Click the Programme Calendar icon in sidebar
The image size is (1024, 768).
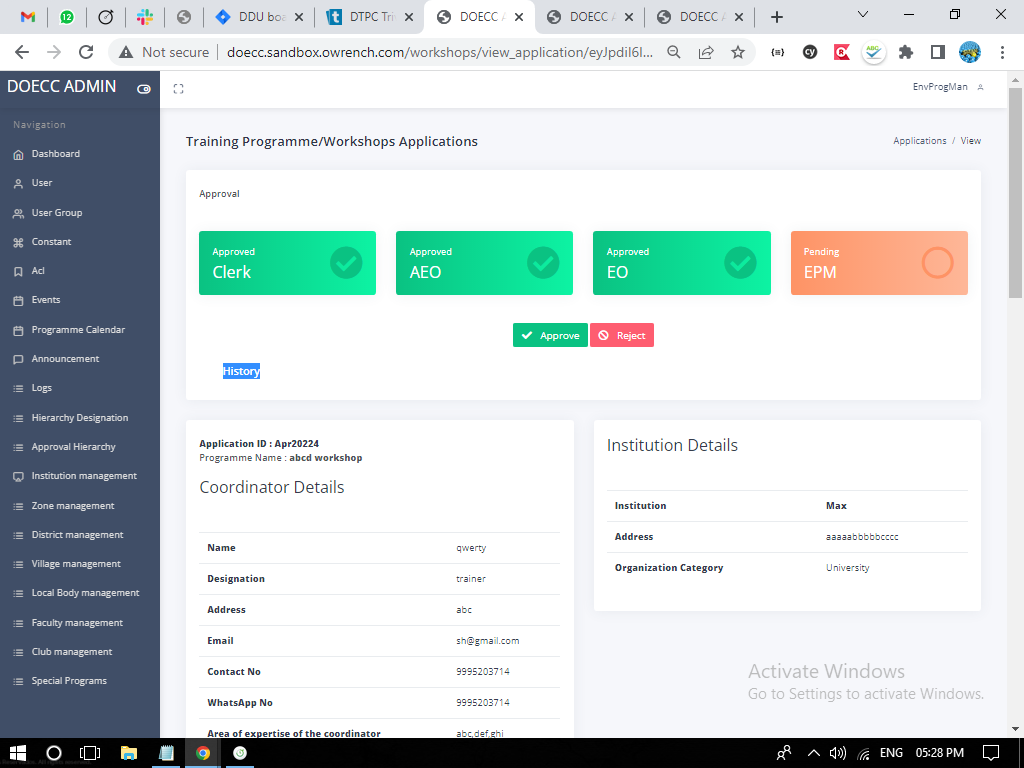click(x=18, y=331)
